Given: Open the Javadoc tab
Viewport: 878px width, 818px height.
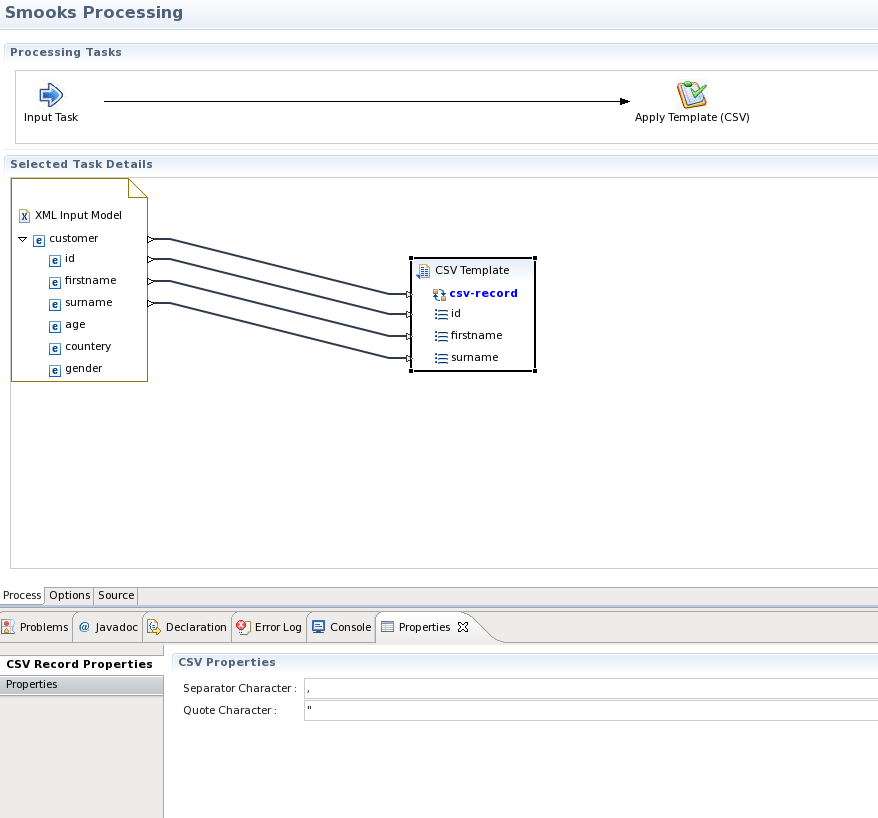Looking at the screenshot, I should (x=109, y=627).
